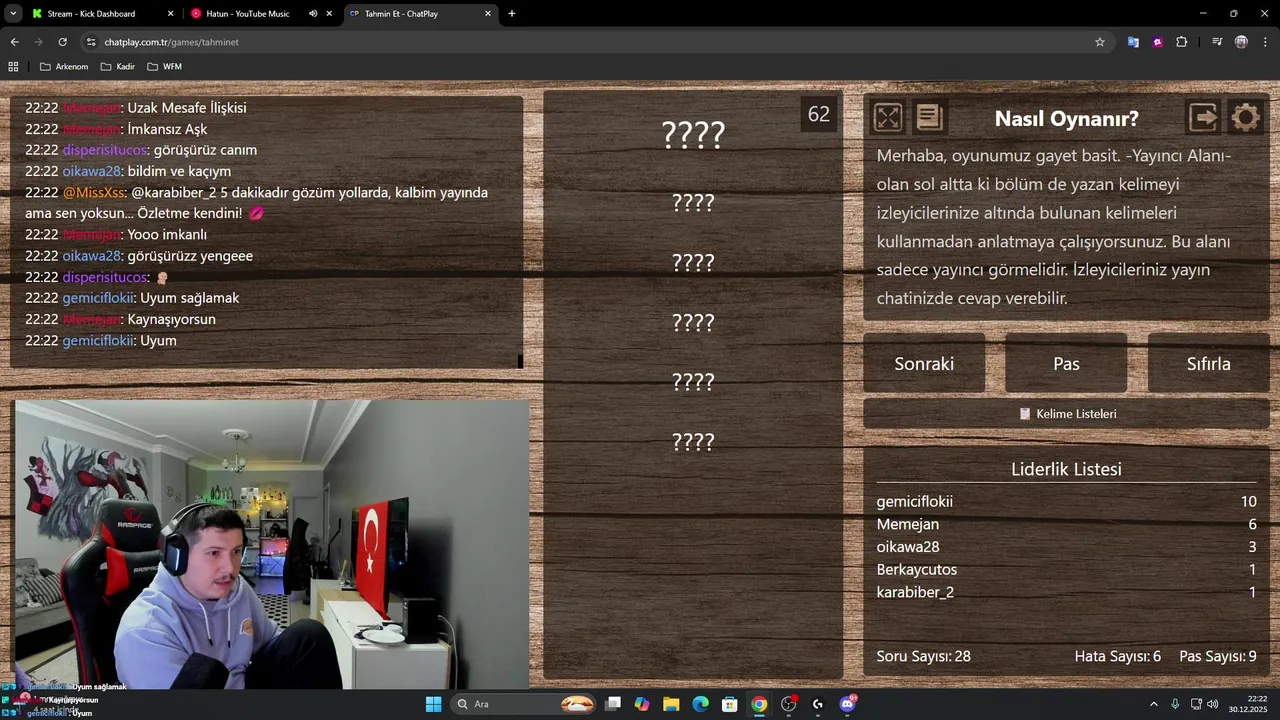Open the game settings gear icon
The height and width of the screenshot is (720, 1280).
(x=1245, y=118)
